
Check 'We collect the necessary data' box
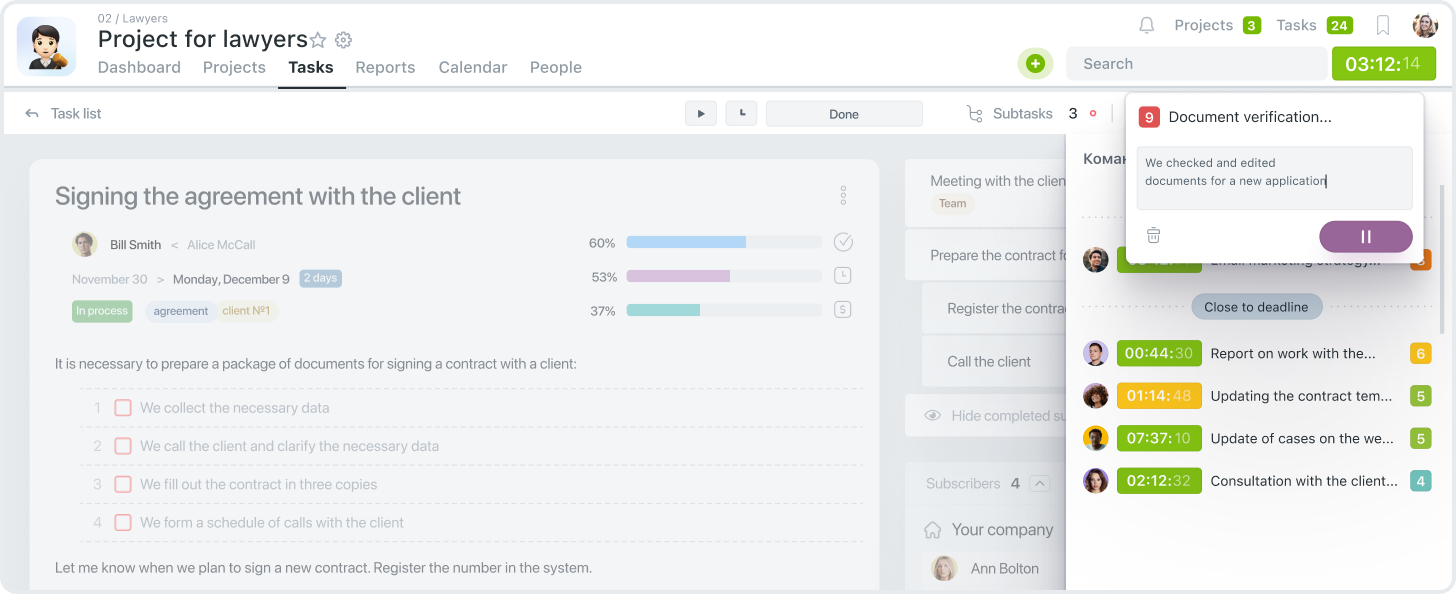(123, 408)
